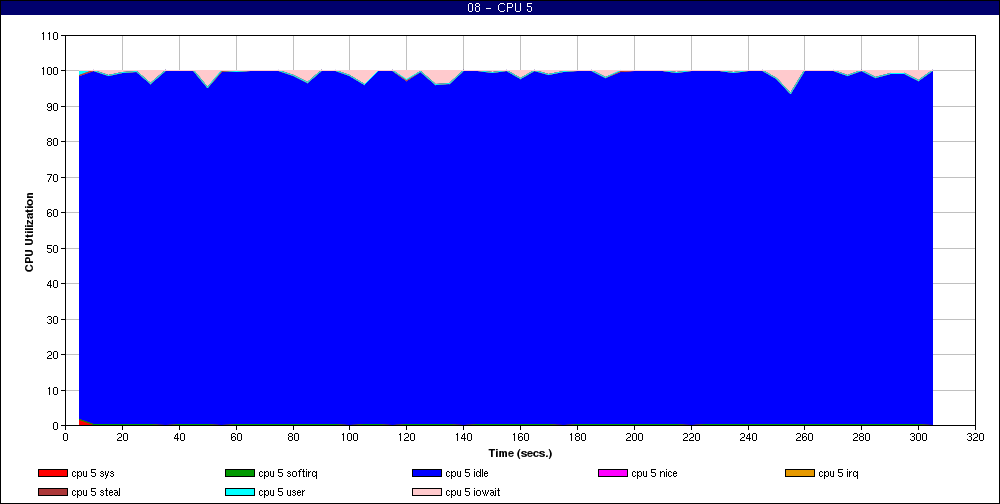Click the red sys spike at chart start

point(82,422)
